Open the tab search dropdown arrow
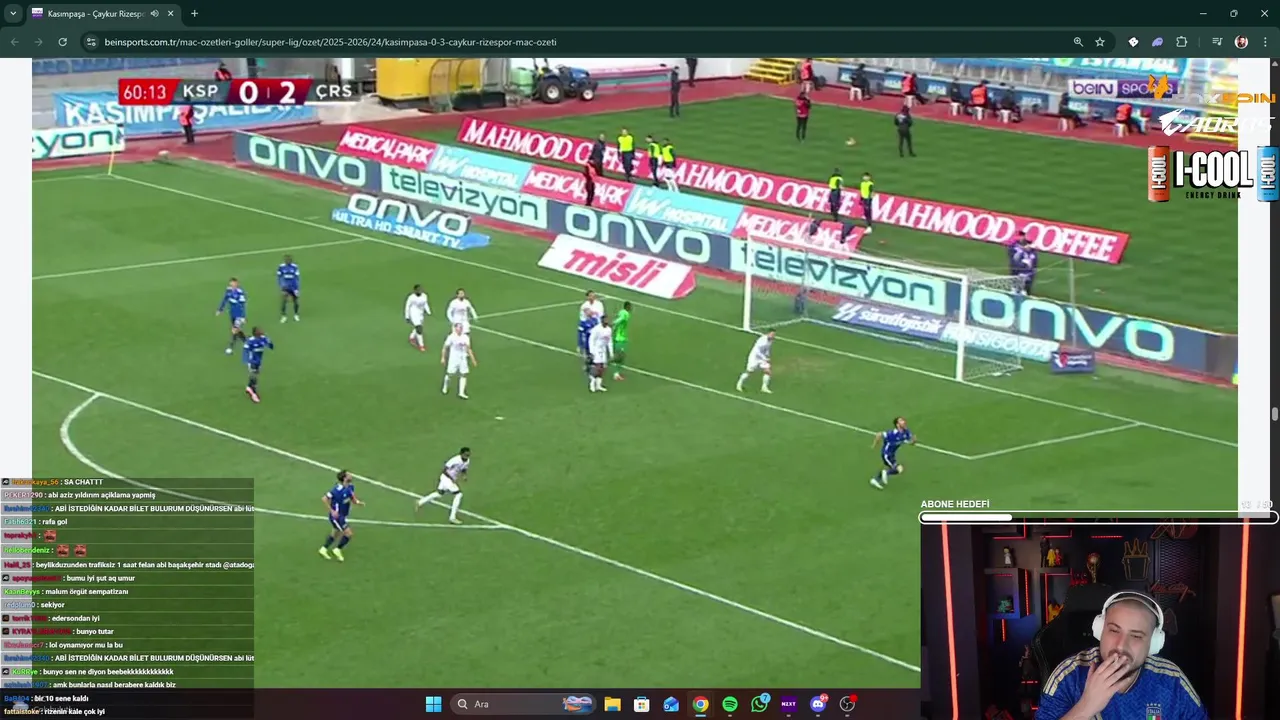Viewport: 1280px width, 720px height. click(13, 13)
